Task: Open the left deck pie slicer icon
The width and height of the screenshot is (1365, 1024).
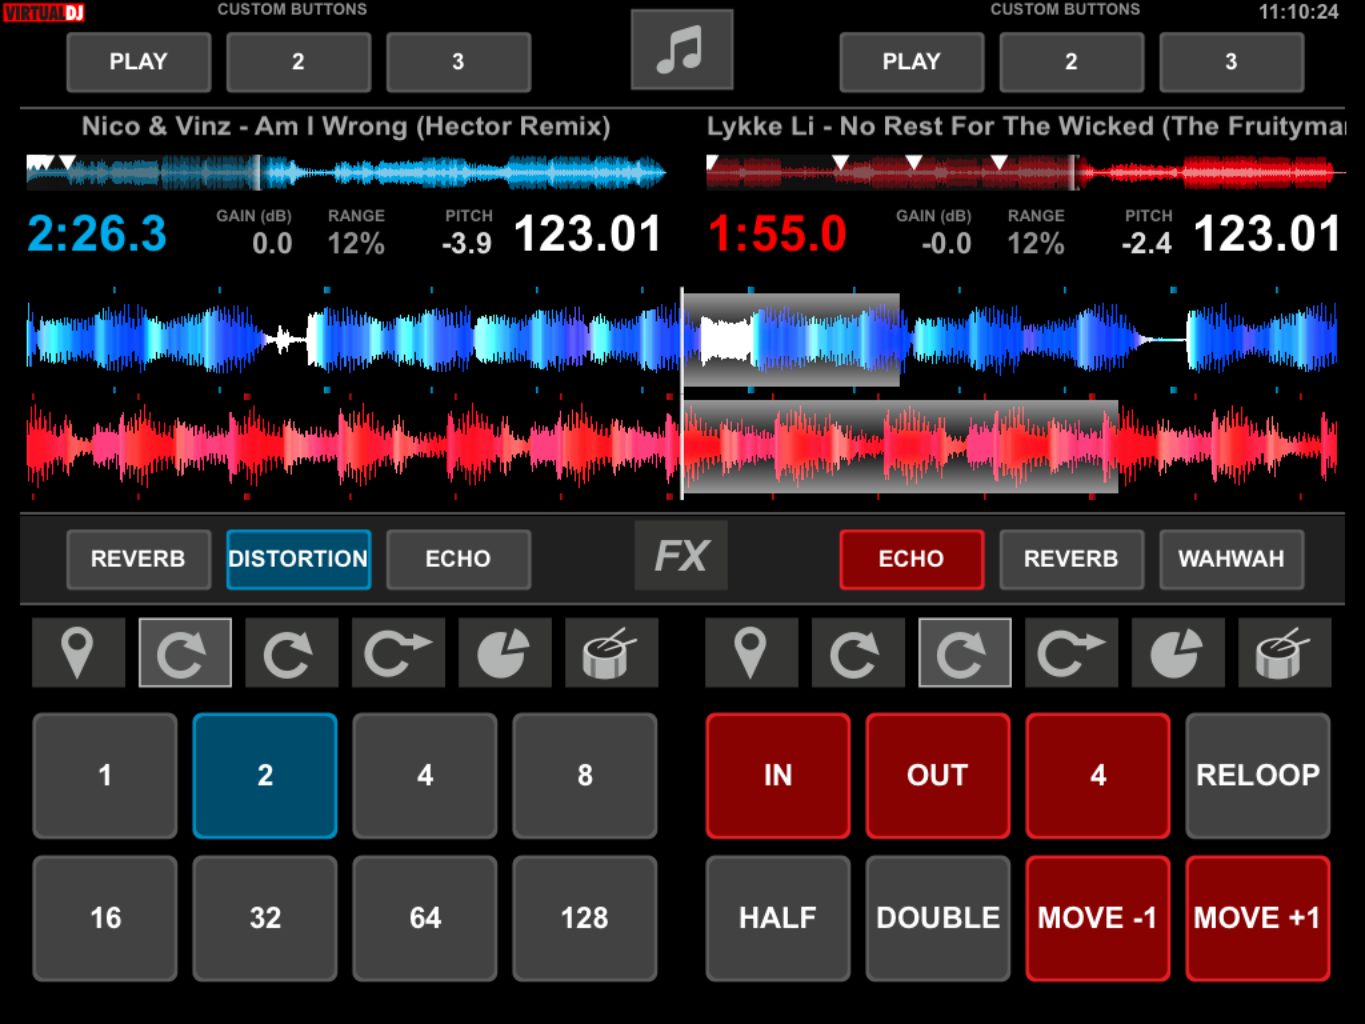Action: point(504,653)
